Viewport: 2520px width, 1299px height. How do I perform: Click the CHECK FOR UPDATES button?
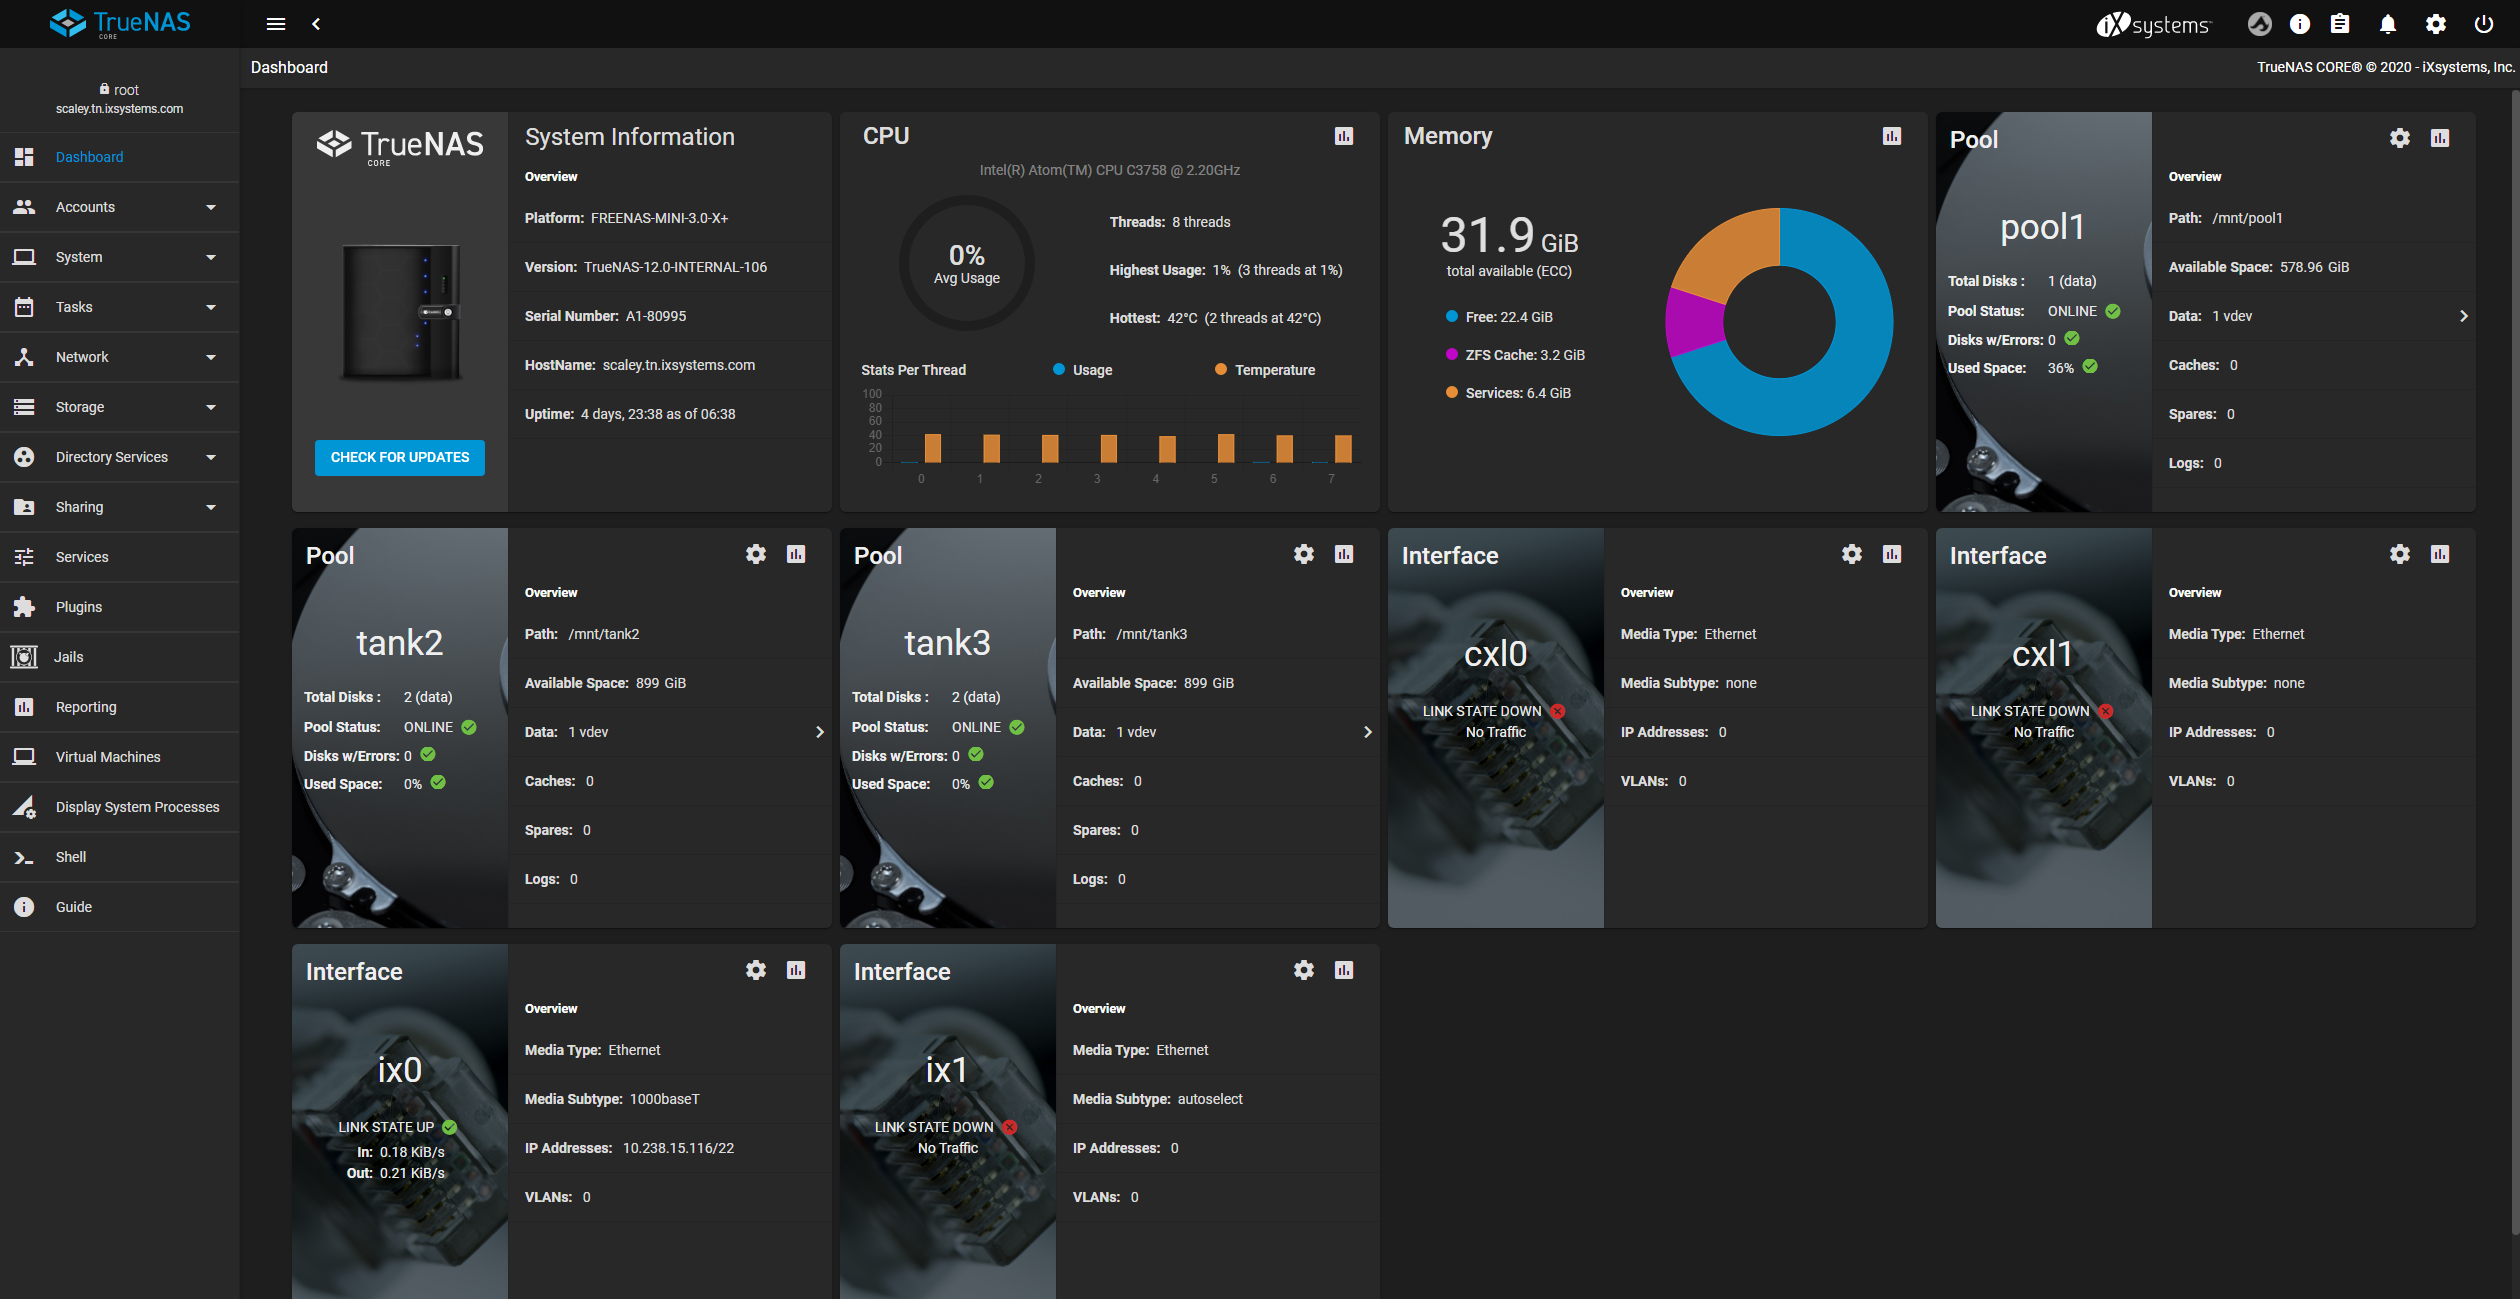(399, 456)
